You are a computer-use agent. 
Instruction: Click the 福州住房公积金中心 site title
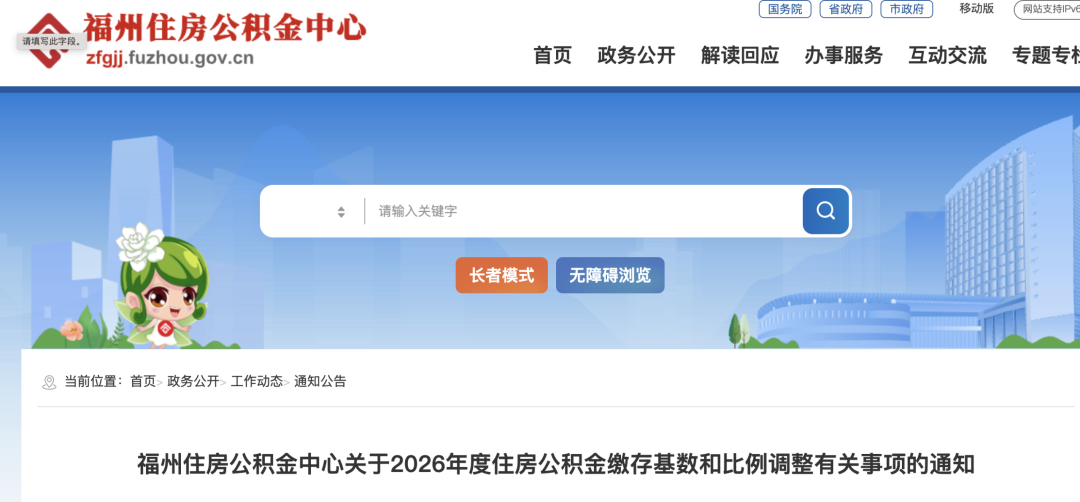click(x=225, y=28)
